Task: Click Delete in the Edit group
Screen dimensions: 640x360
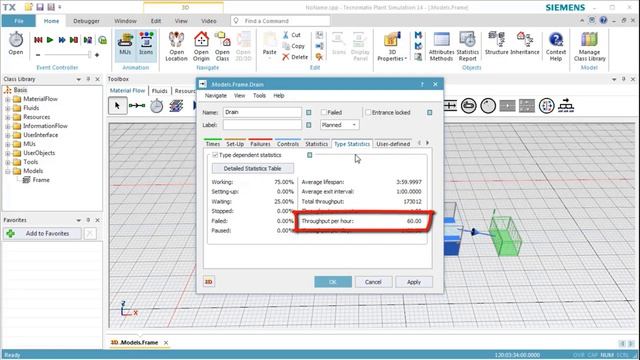Action: click(295, 57)
